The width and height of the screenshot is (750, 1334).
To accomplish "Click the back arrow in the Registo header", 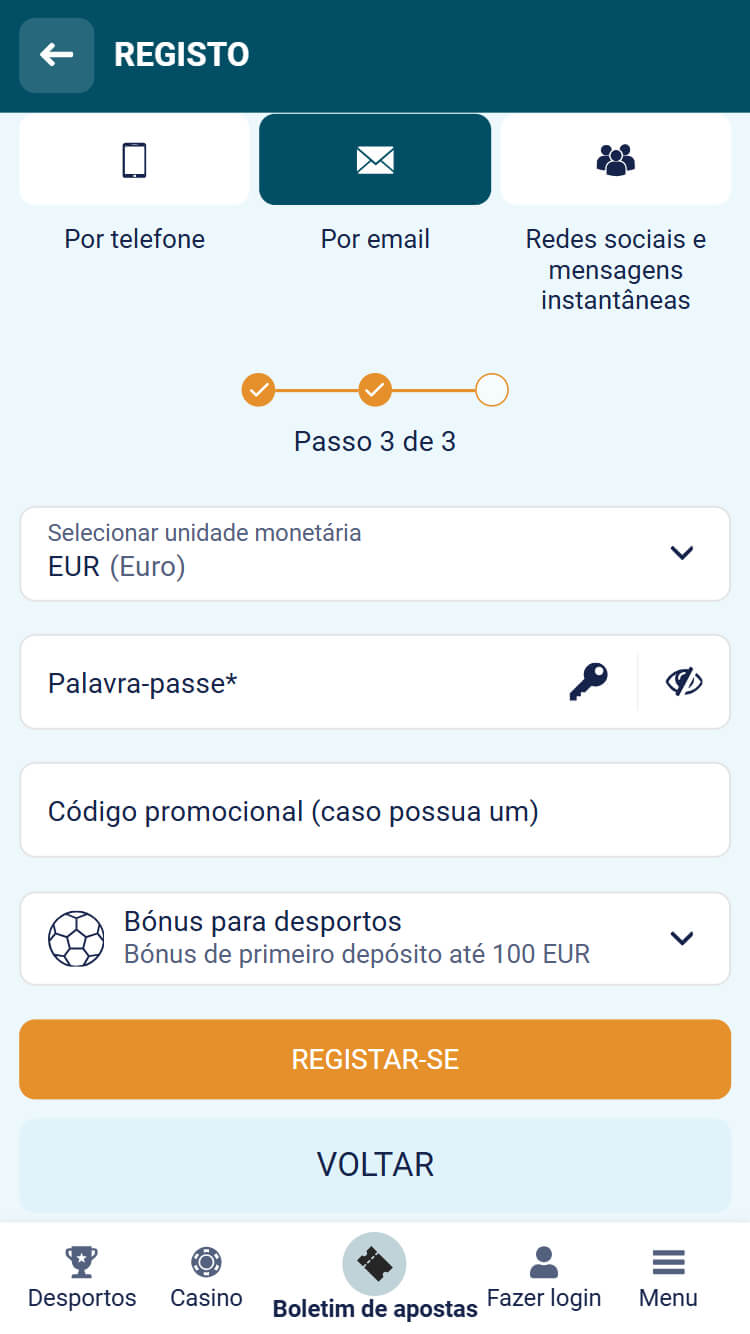I will click(56, 55).
